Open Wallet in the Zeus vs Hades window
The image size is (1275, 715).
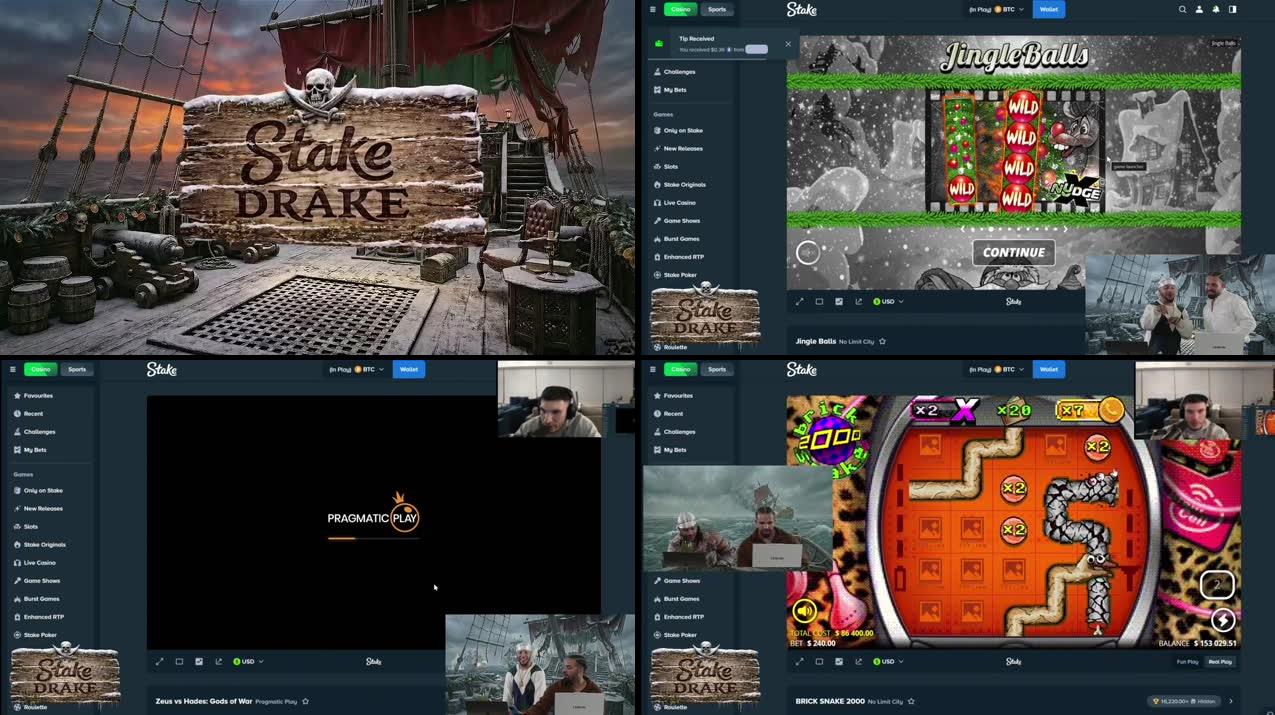pyautogui.click(x=409, y=369)
